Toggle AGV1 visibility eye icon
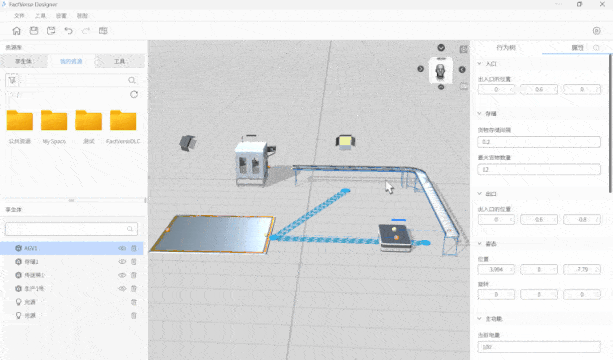613x360 pixels. pyautogui.click(x=122, y=248)
